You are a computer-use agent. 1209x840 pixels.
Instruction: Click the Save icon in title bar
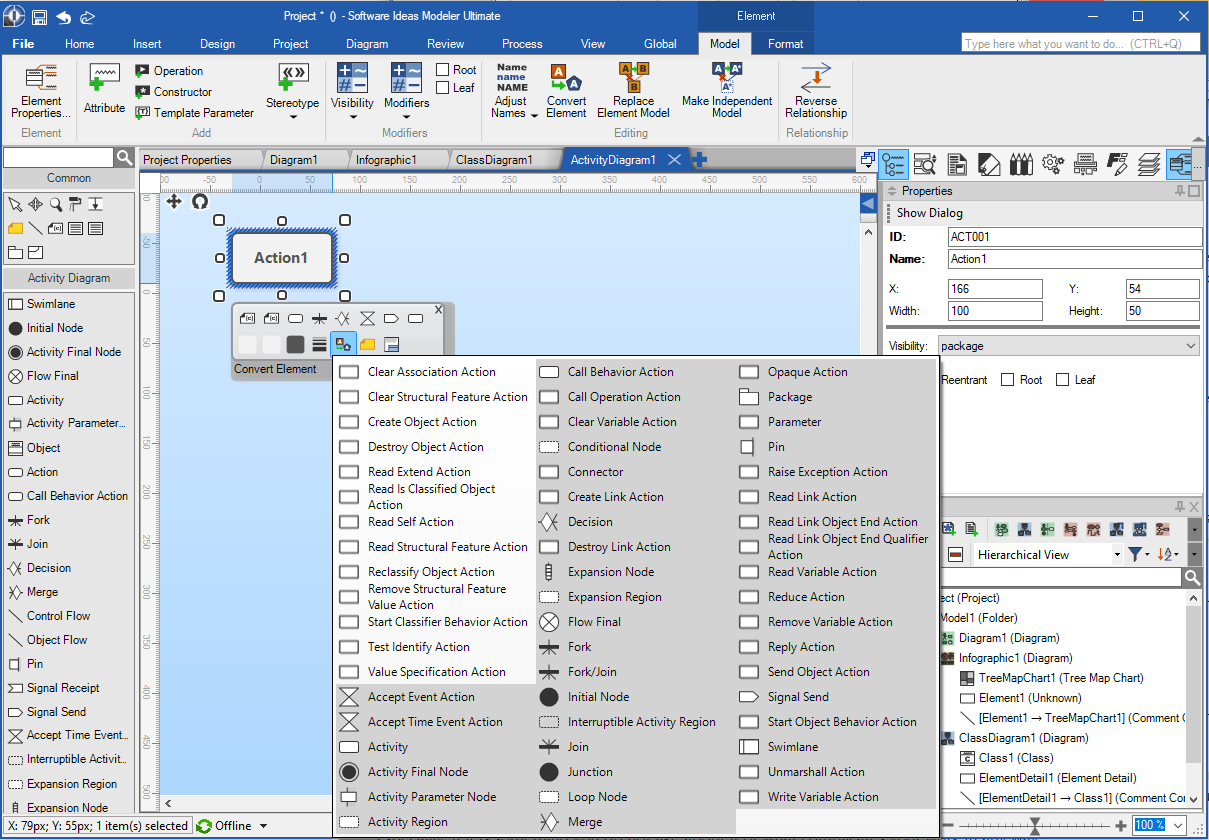39,17
